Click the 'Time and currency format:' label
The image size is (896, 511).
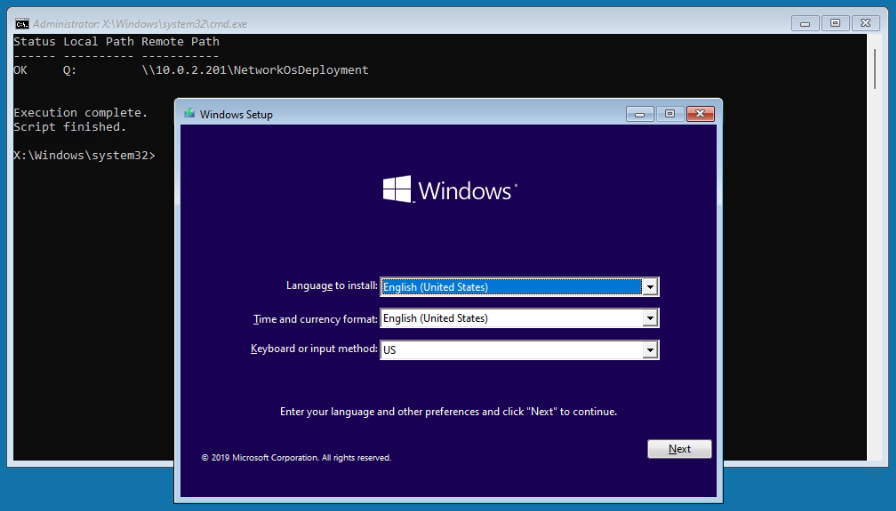[x=315, y=319]
